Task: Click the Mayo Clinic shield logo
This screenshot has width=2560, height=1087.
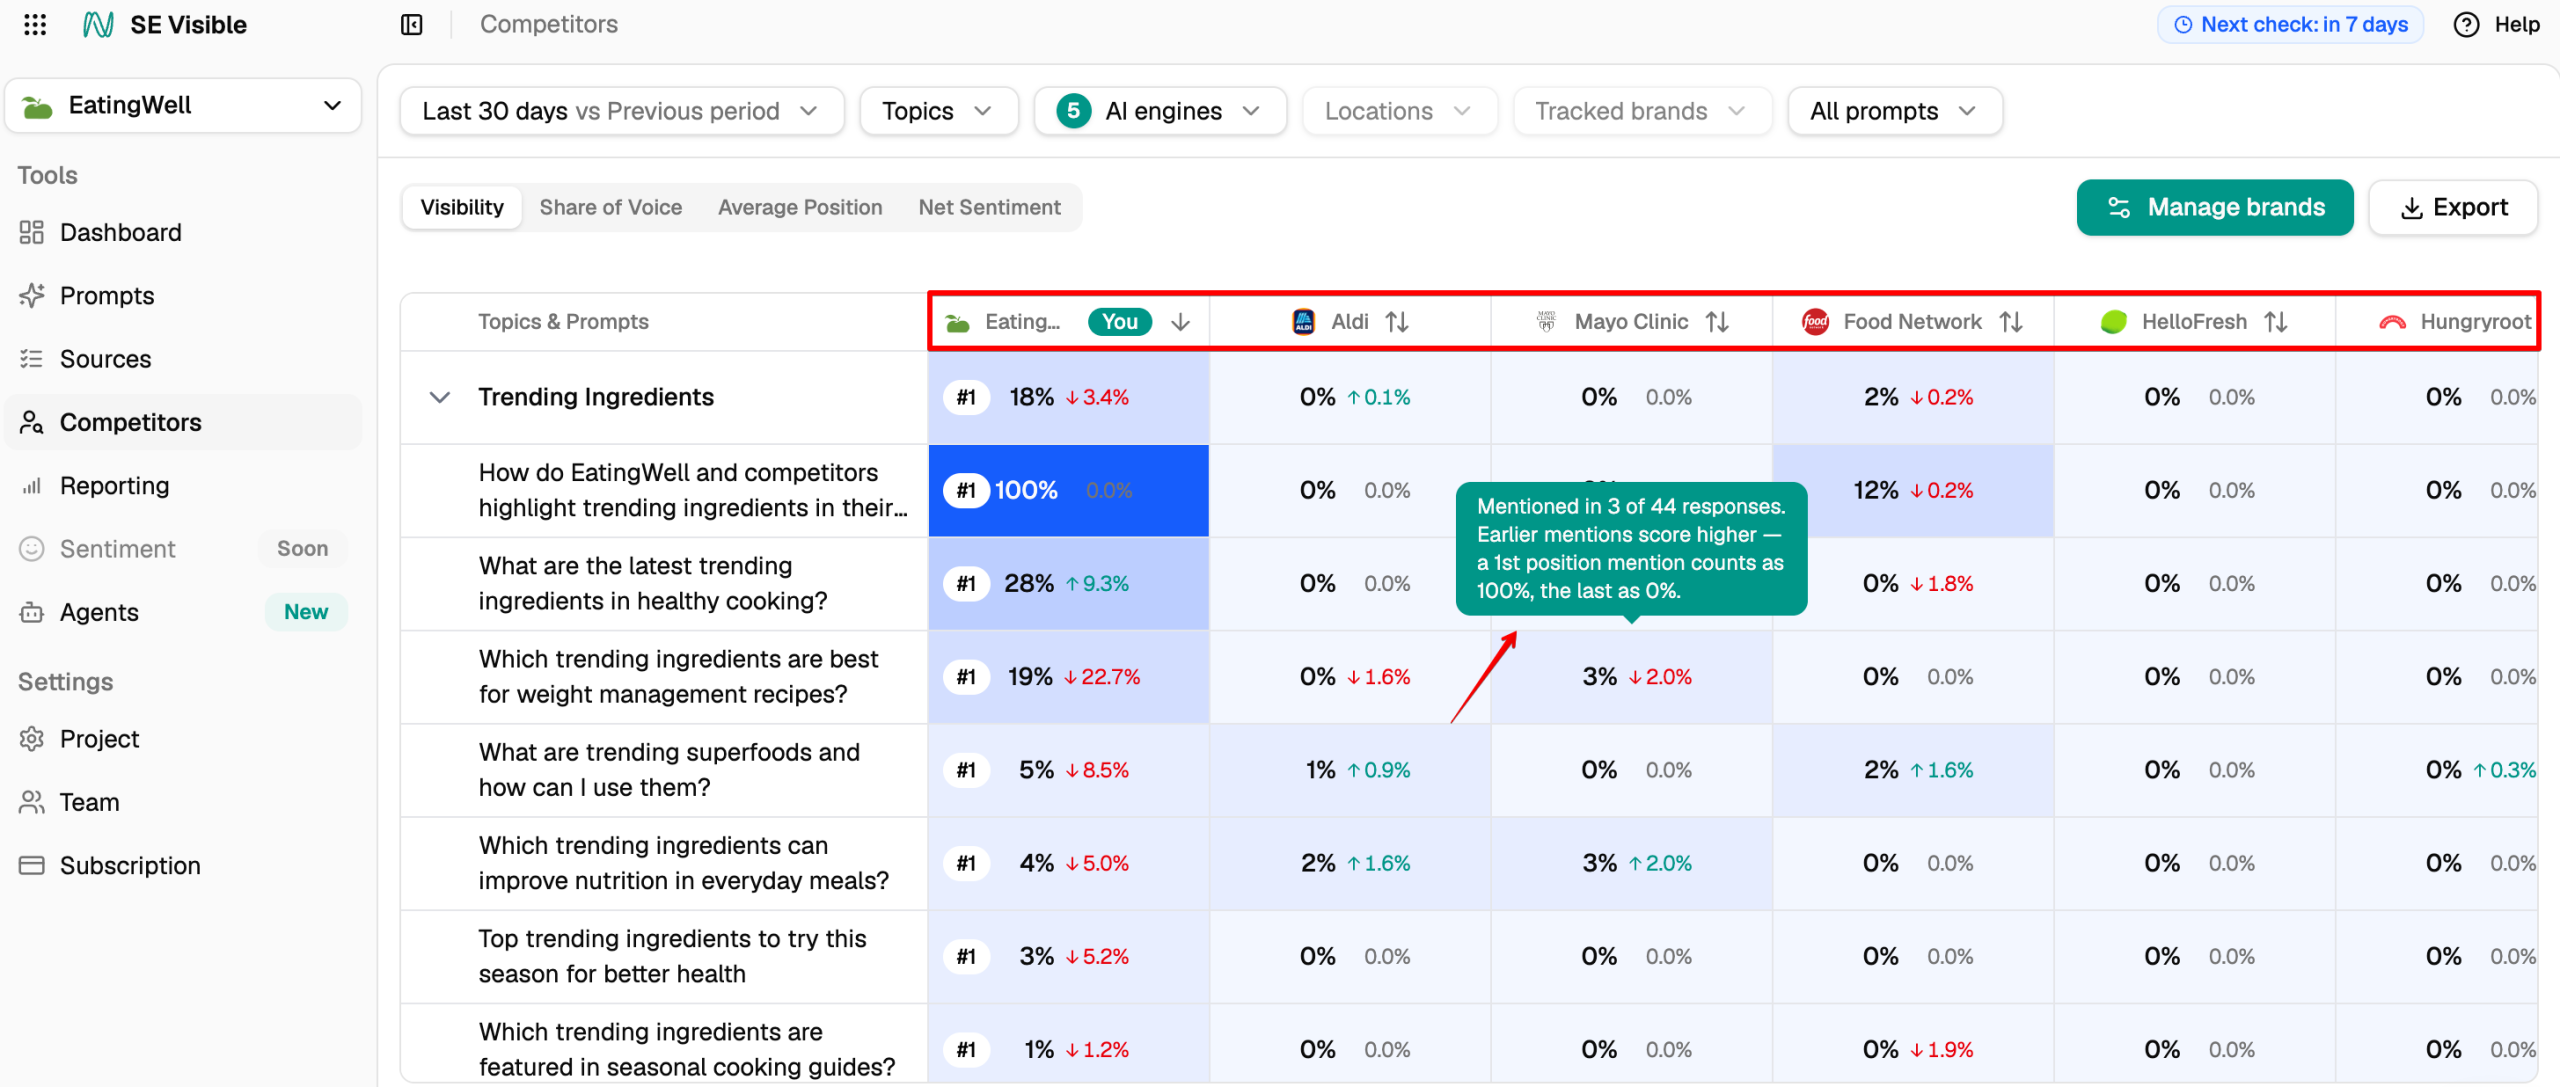Action: 1546,321
